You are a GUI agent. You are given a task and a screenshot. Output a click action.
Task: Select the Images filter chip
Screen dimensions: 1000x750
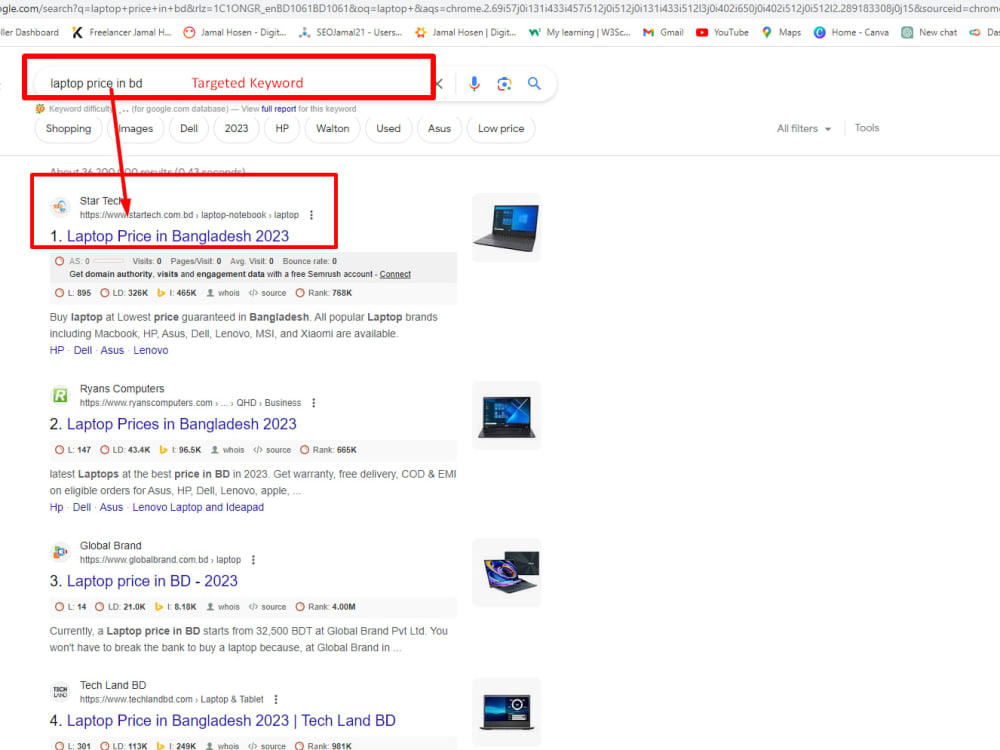coord(136,129)
